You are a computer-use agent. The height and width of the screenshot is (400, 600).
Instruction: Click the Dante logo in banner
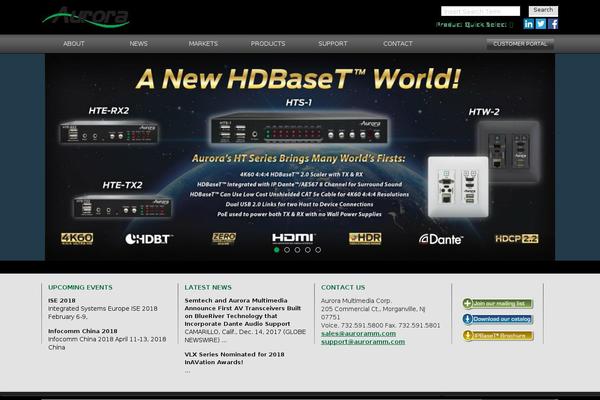(441, 239)
